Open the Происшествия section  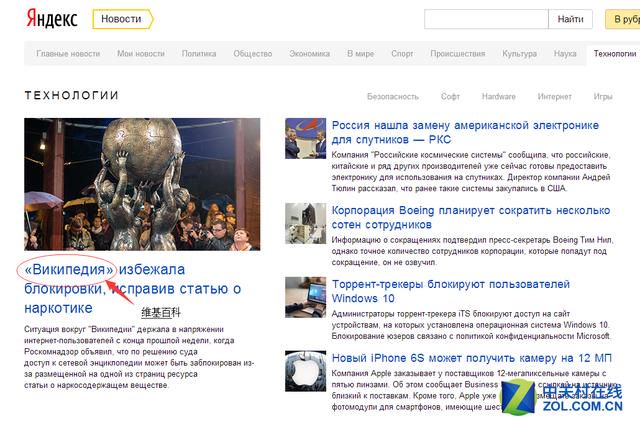point(458,53)
